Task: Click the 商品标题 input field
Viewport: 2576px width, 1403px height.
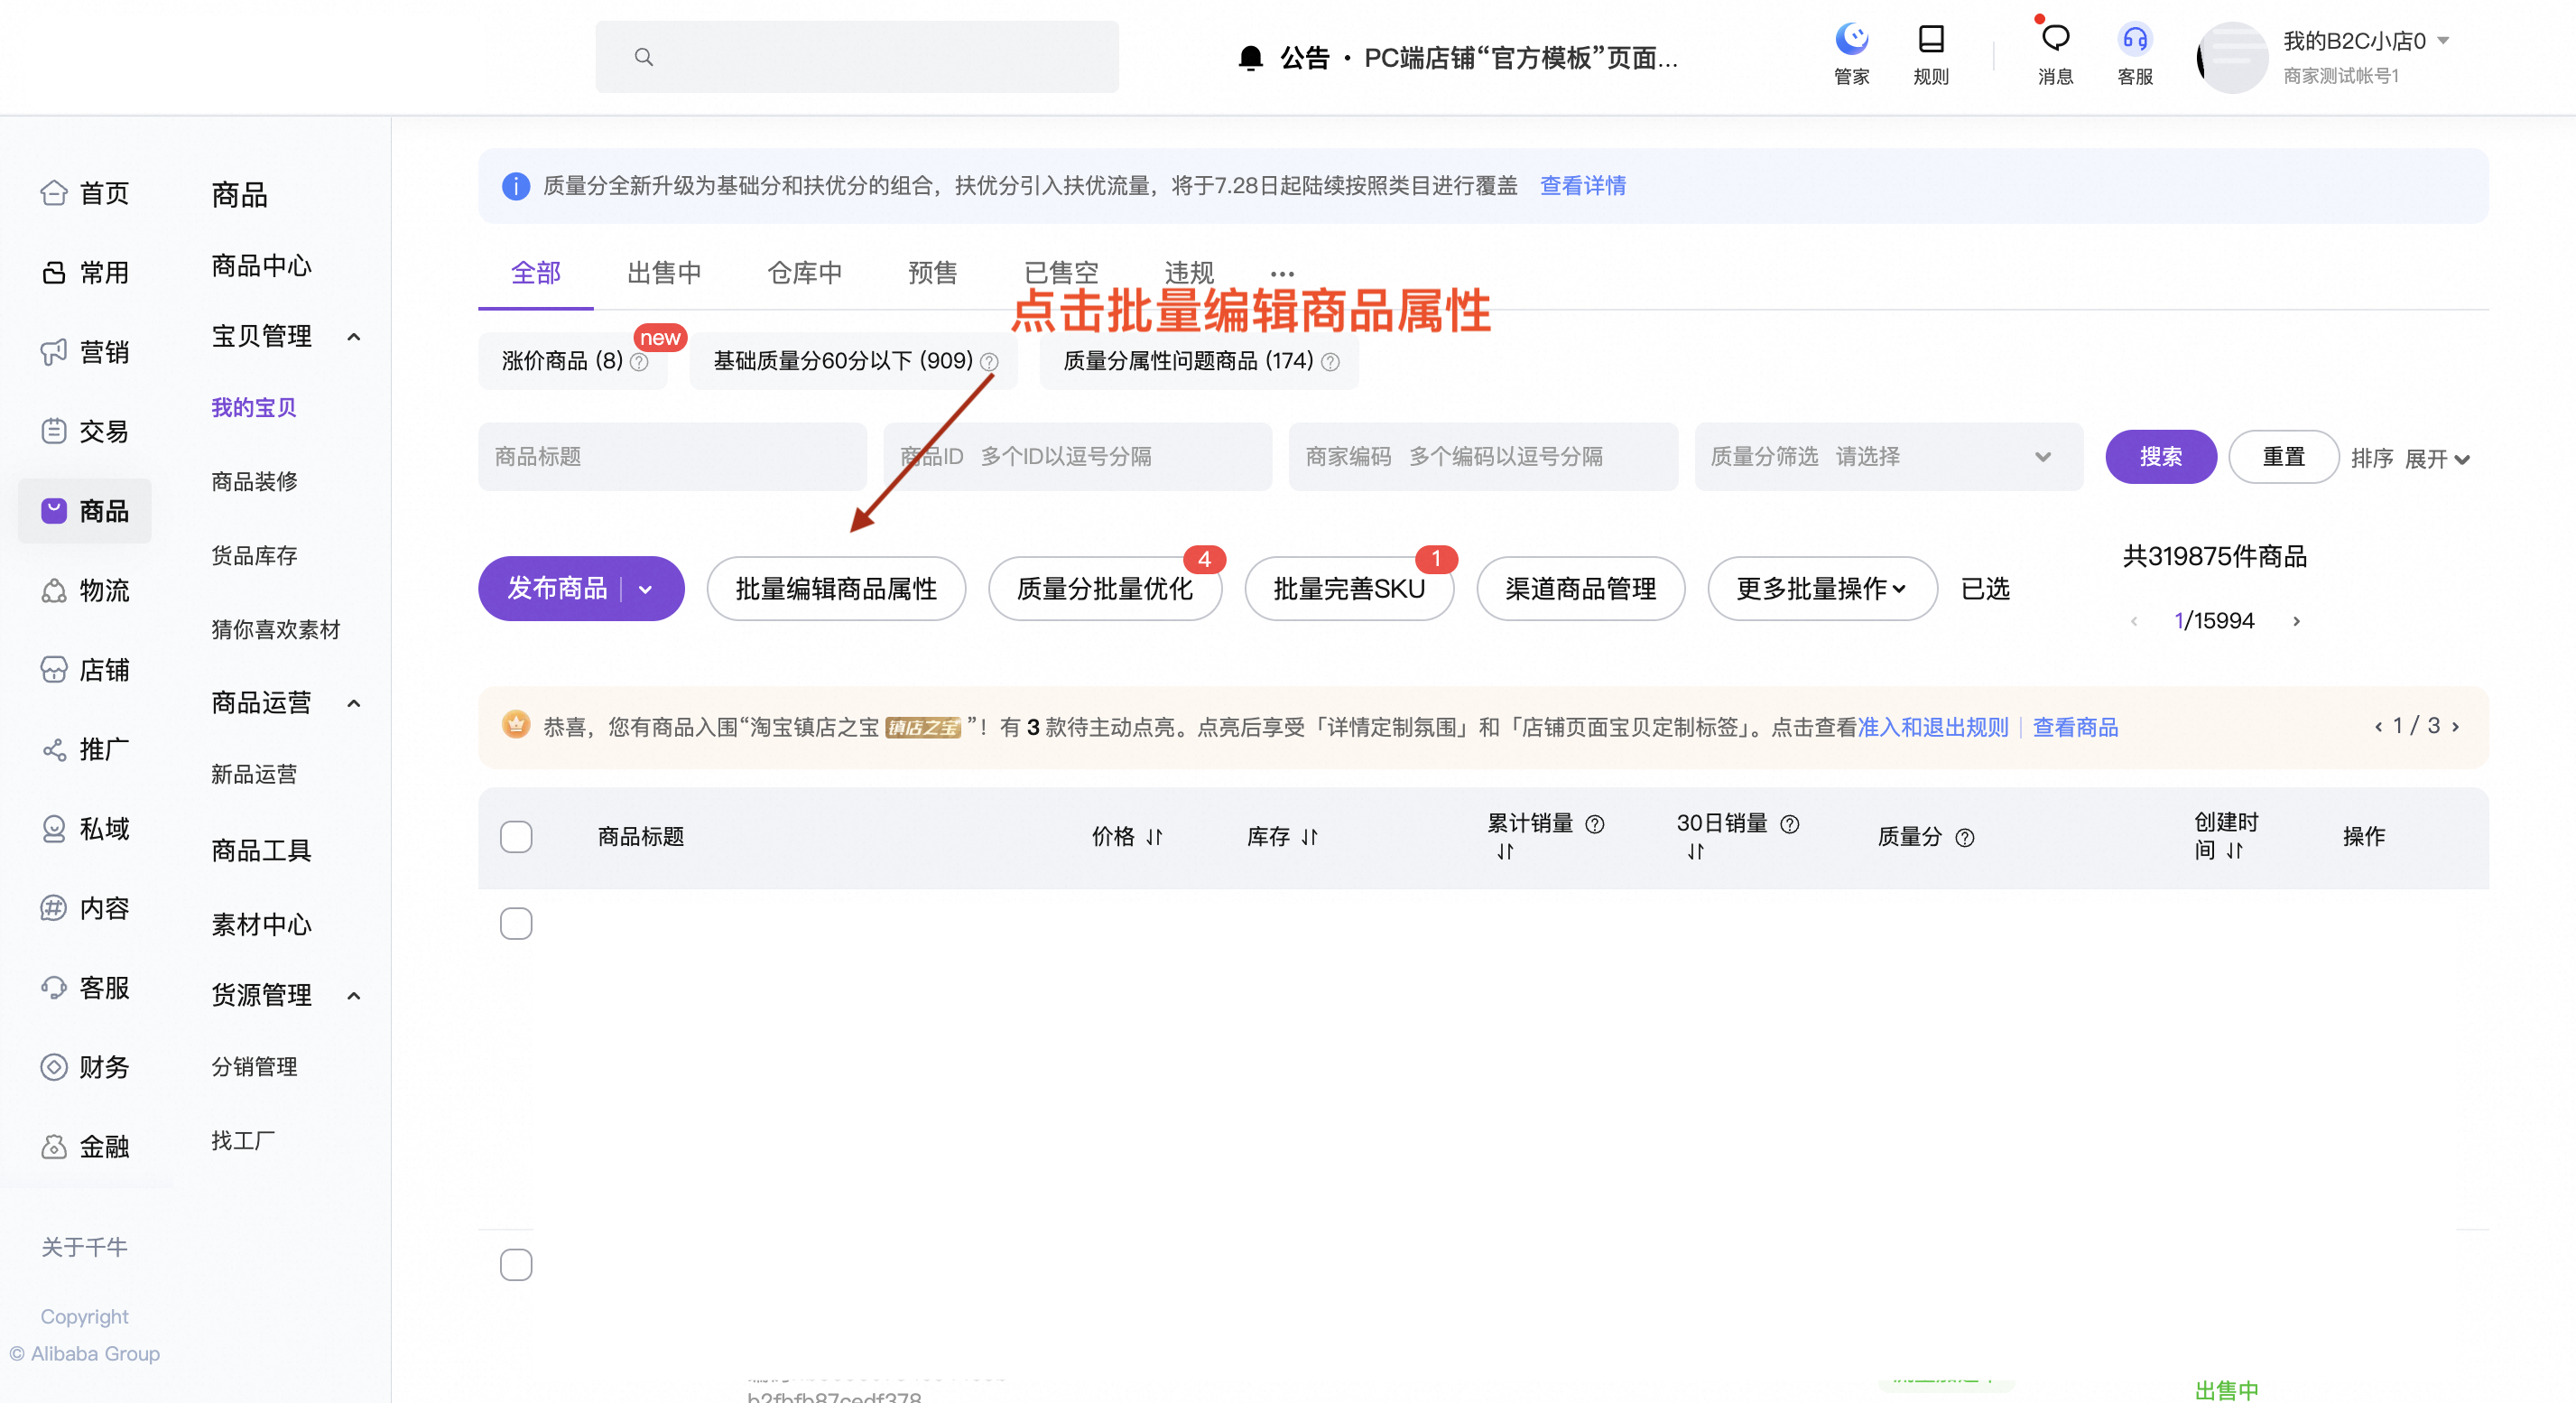Action: pyautogui.click(x=672, y=457)
